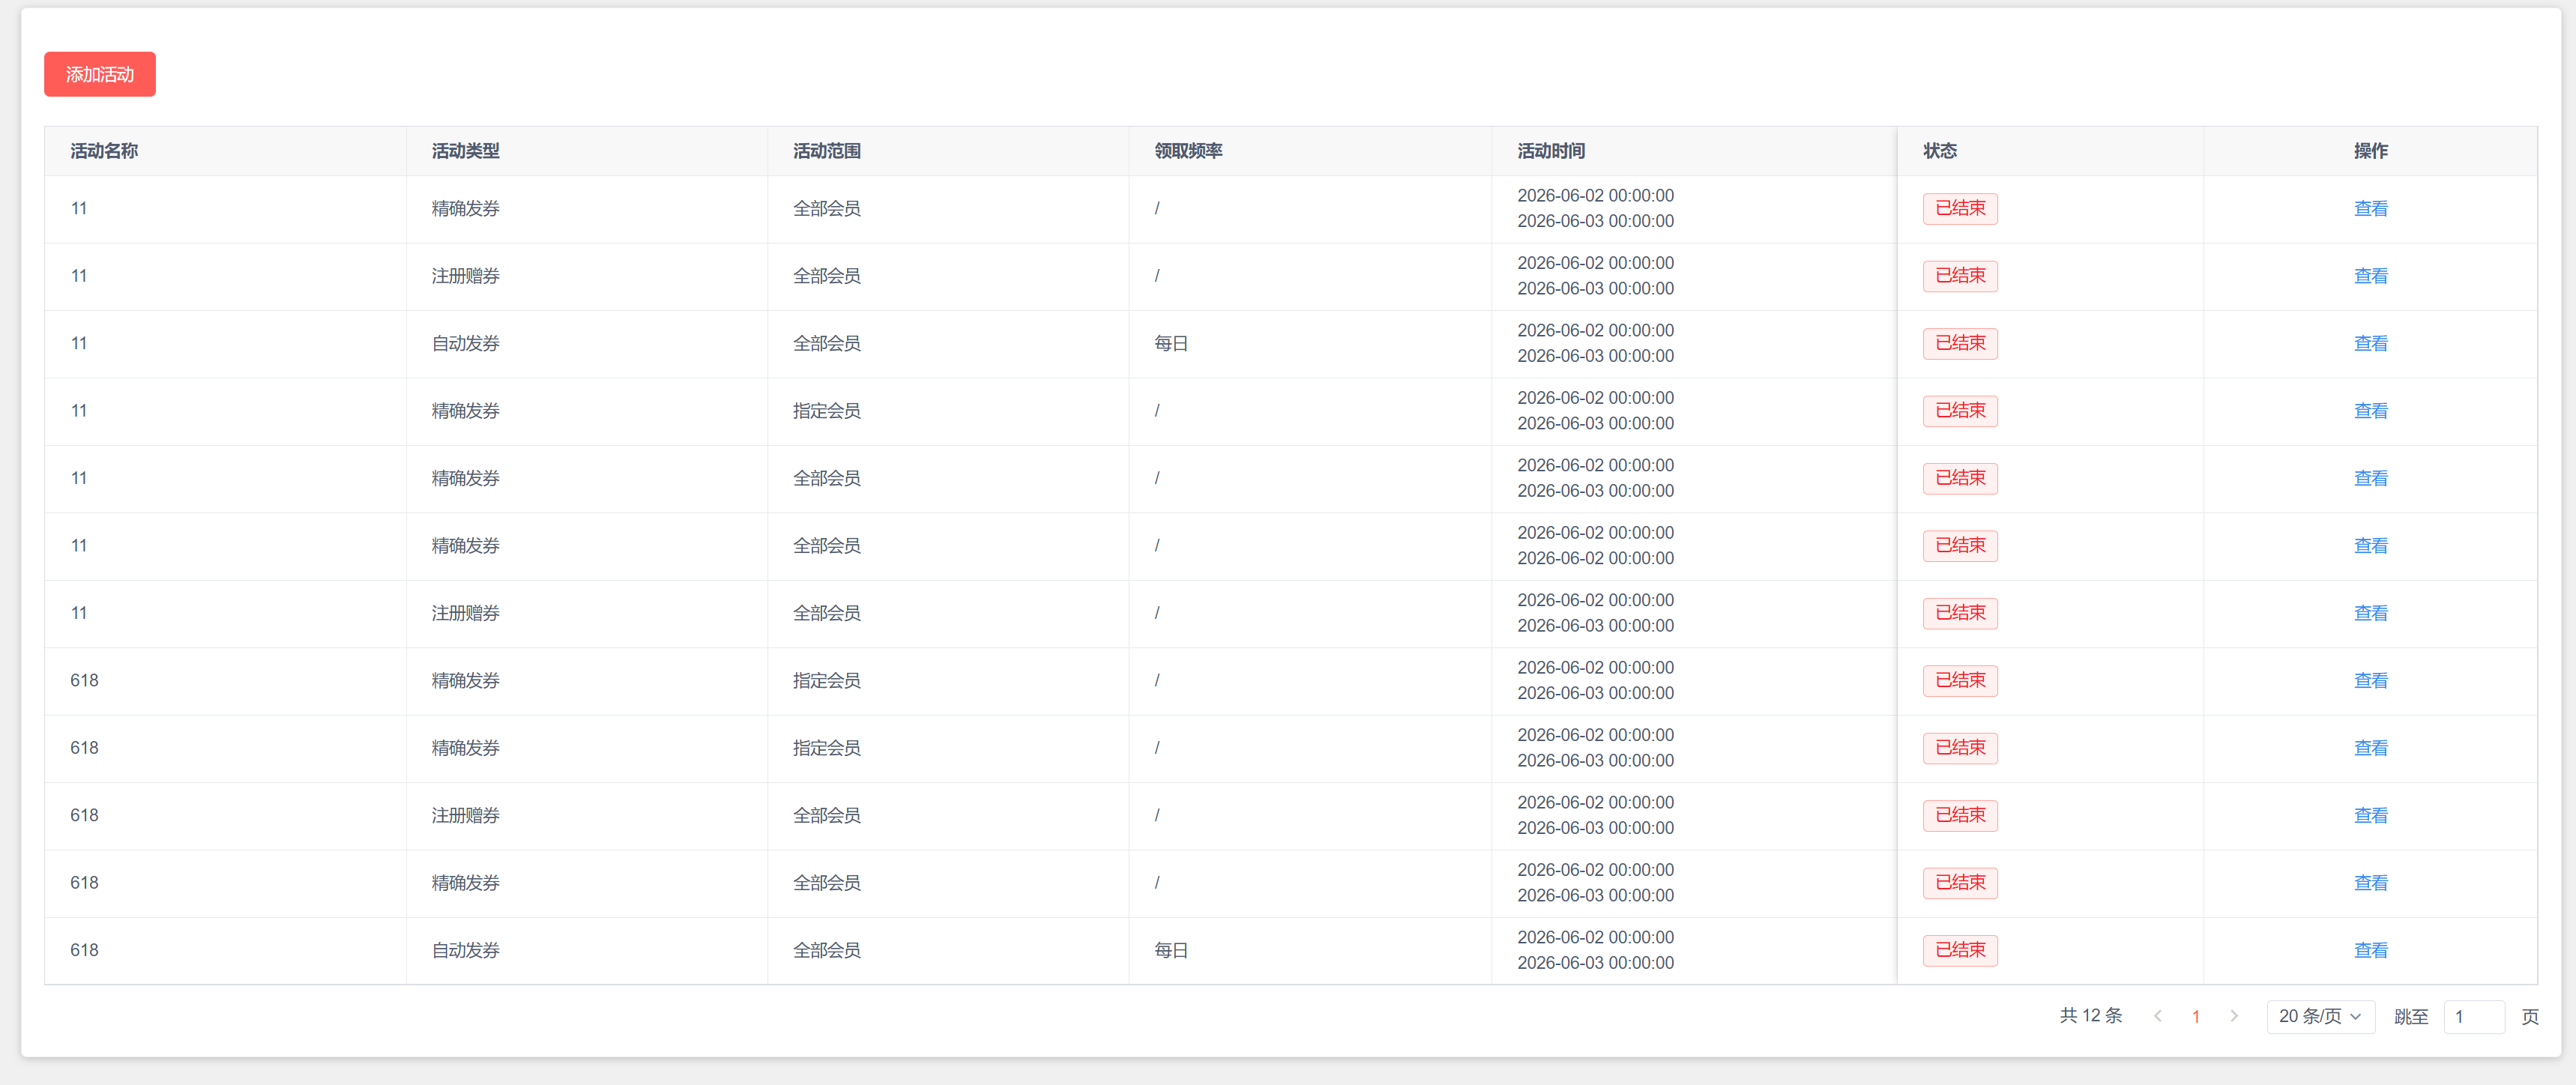
Task: Click the 活动名称 column header
Action: [x=104, y=151]
